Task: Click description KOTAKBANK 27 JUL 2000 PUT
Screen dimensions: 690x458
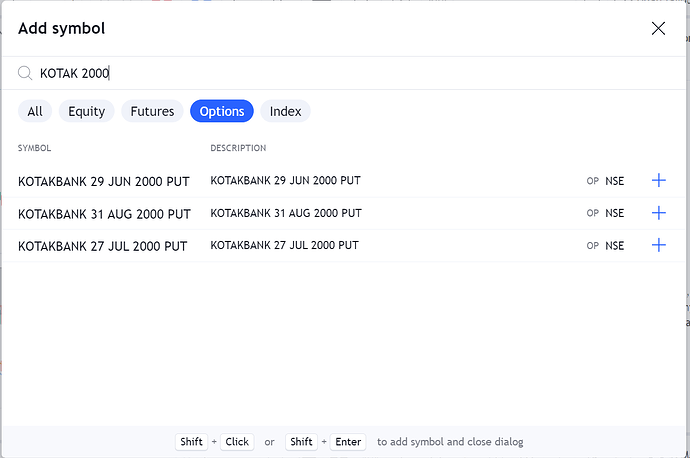Action: [284, 245]
